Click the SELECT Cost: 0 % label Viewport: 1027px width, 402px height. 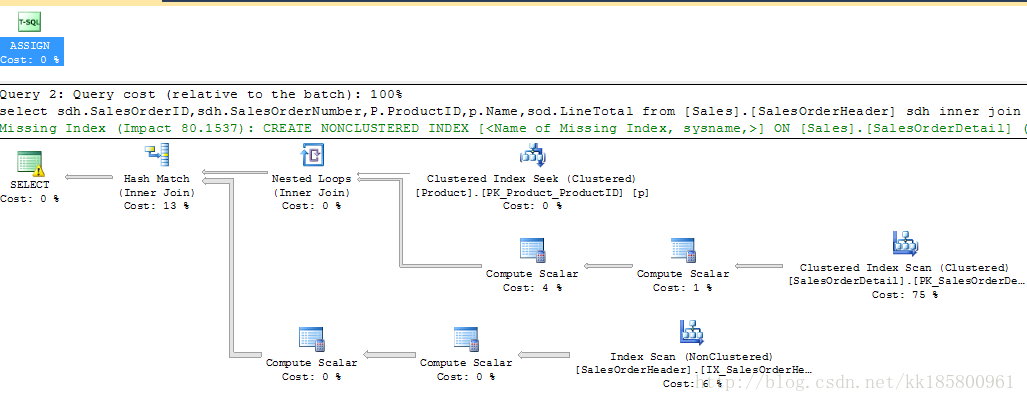[x=29, y=192]
